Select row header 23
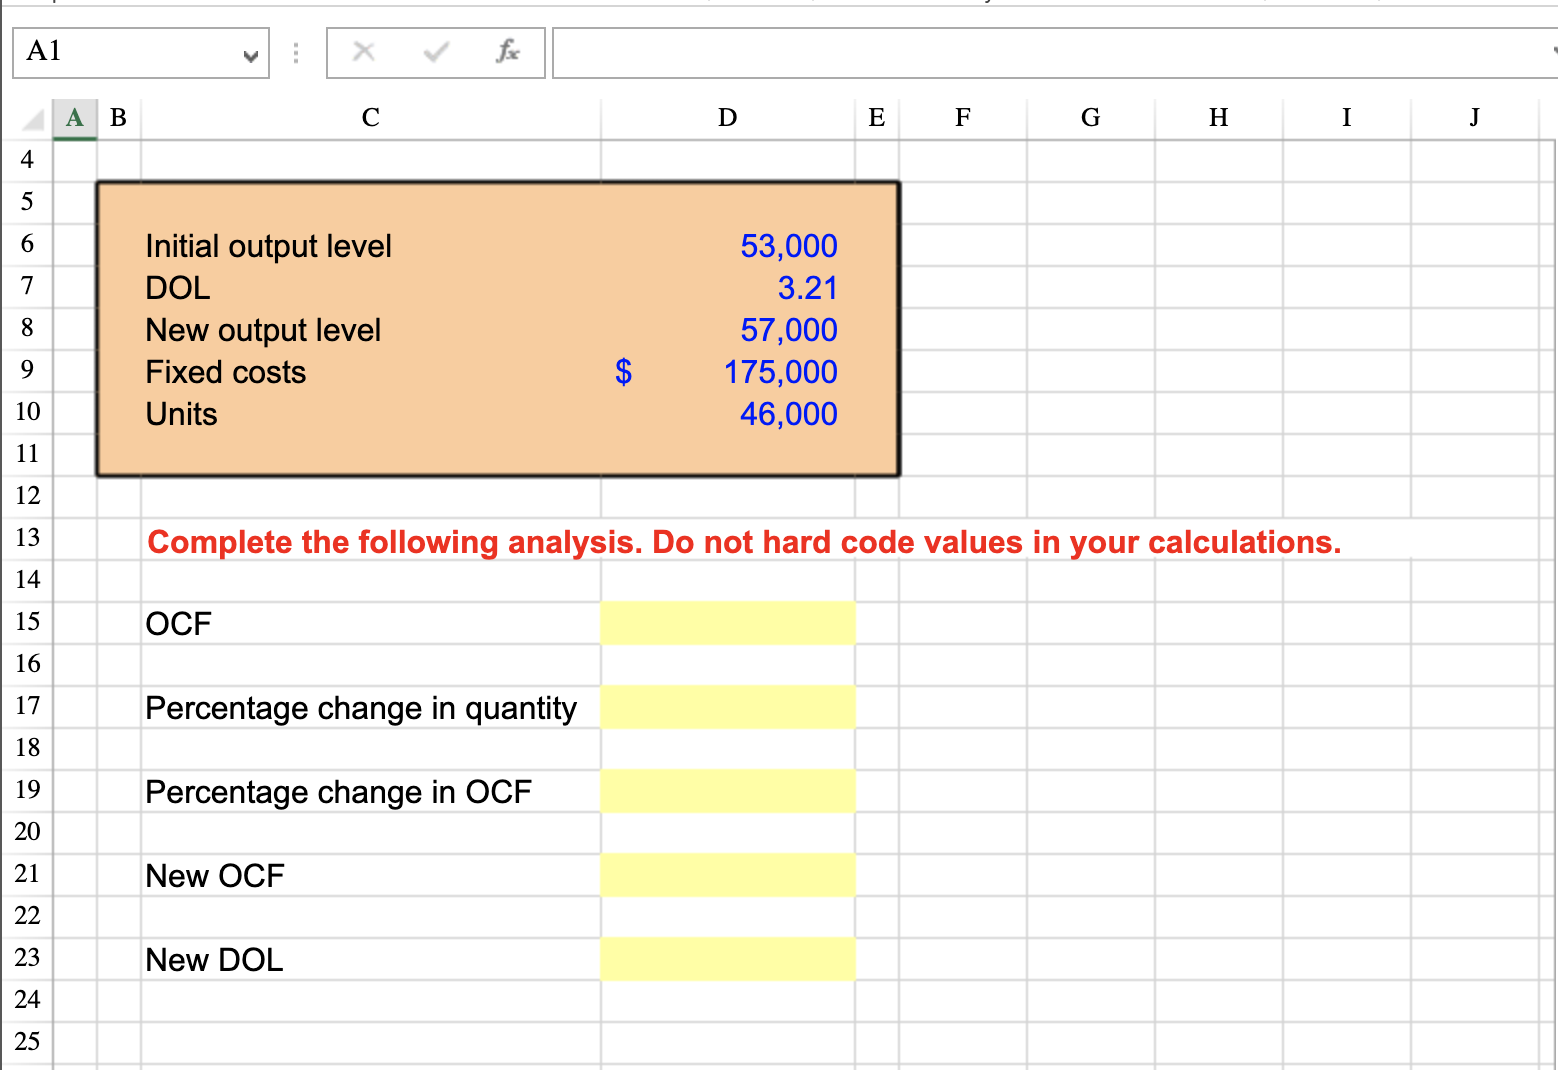This screenshot has width=1558, height=1070. click(27, 957)
